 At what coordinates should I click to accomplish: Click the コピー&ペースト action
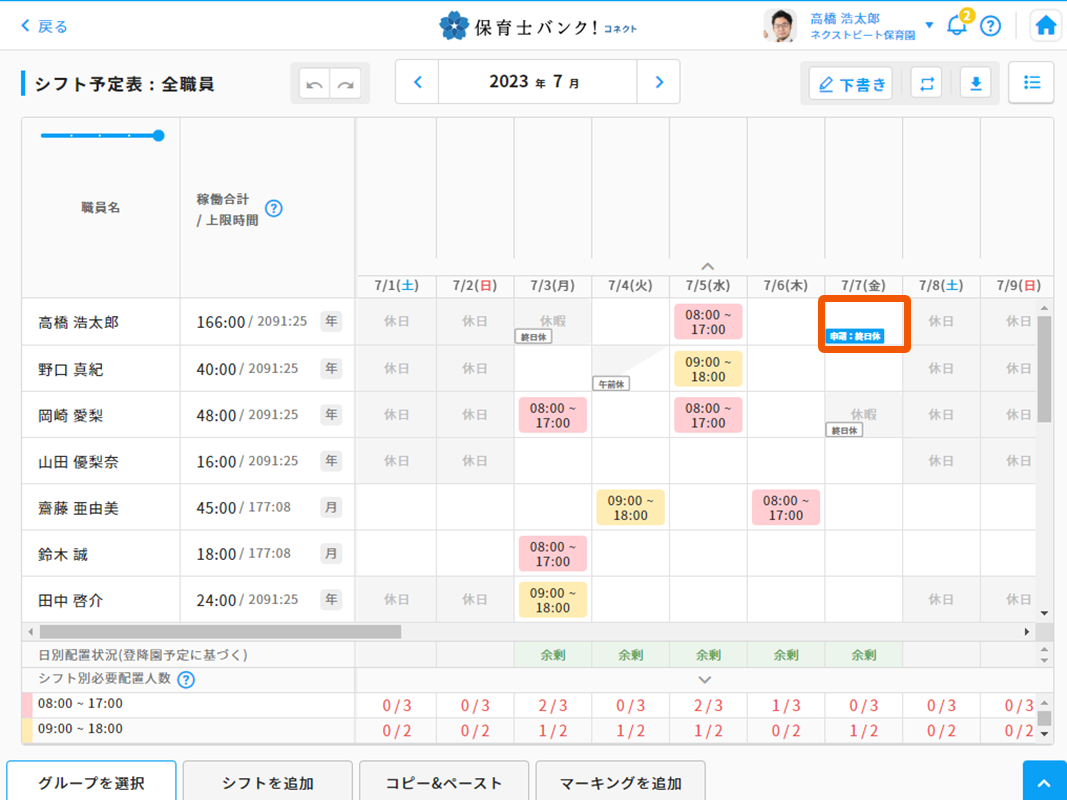click(444, 782)
